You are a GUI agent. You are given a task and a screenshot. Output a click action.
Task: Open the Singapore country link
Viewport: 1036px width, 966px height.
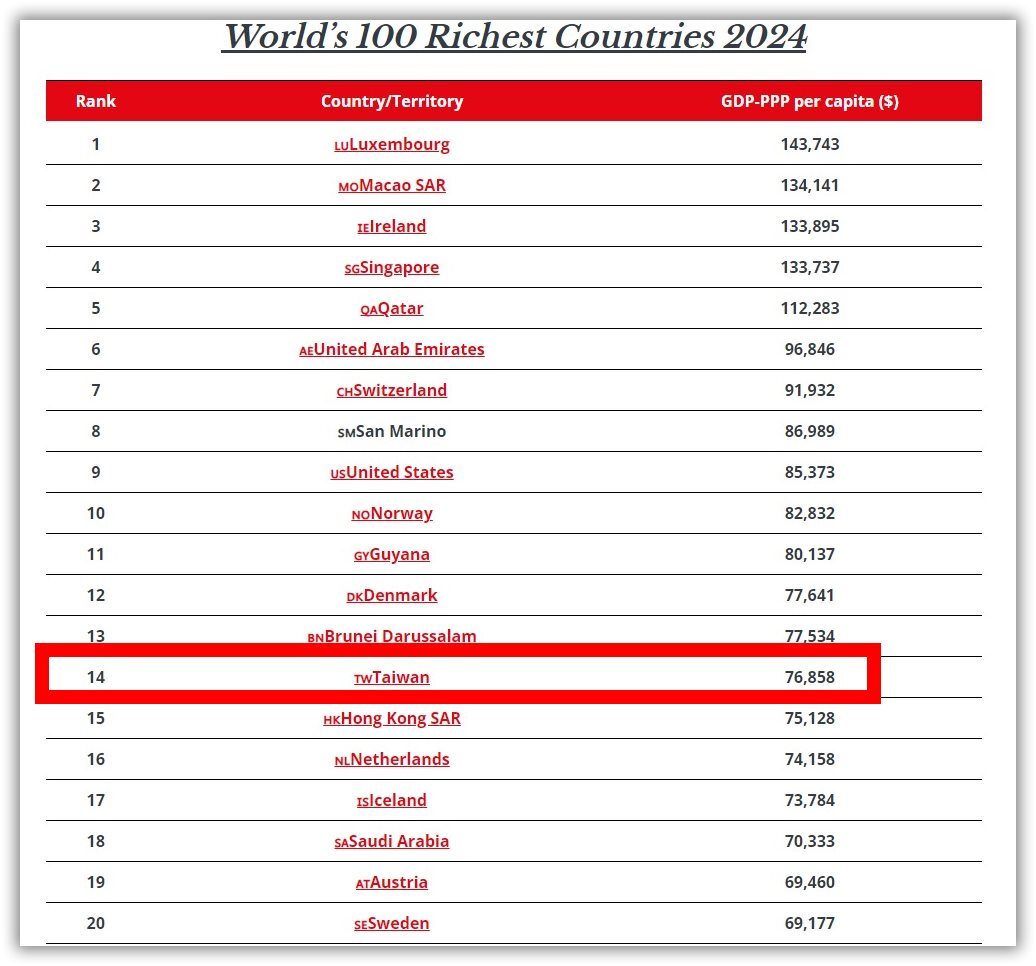392,268
